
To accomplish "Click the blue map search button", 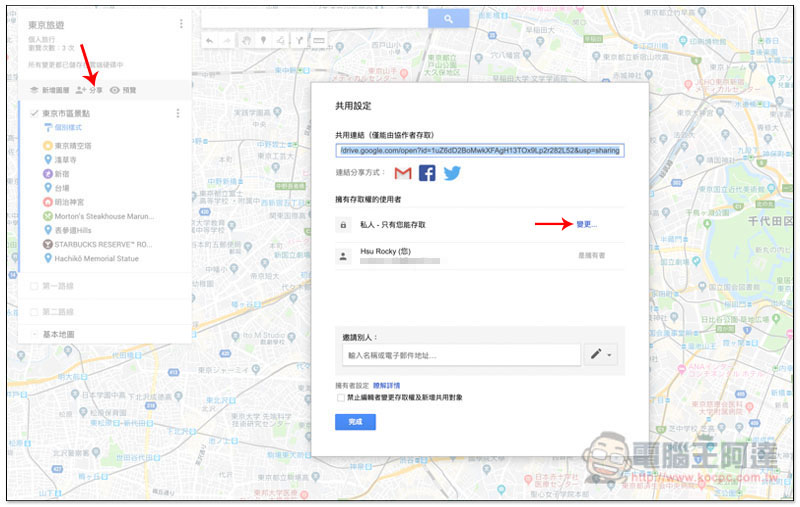I will tap(448, 19).
